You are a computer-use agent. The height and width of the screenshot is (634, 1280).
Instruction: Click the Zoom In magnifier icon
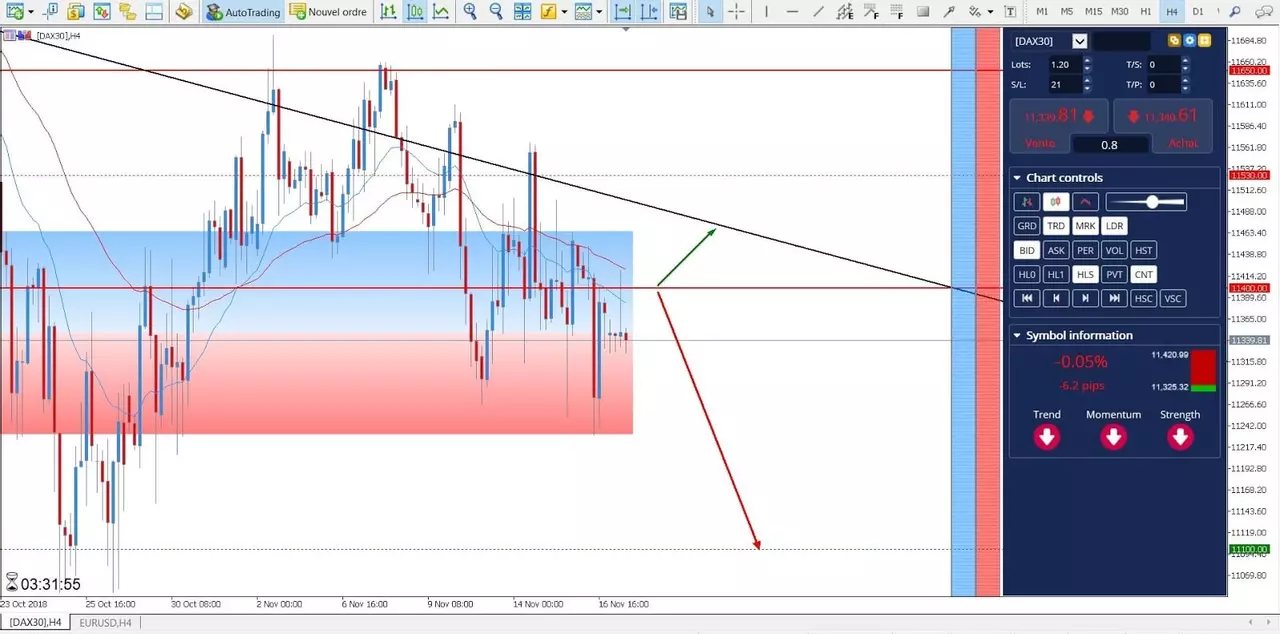470,12
